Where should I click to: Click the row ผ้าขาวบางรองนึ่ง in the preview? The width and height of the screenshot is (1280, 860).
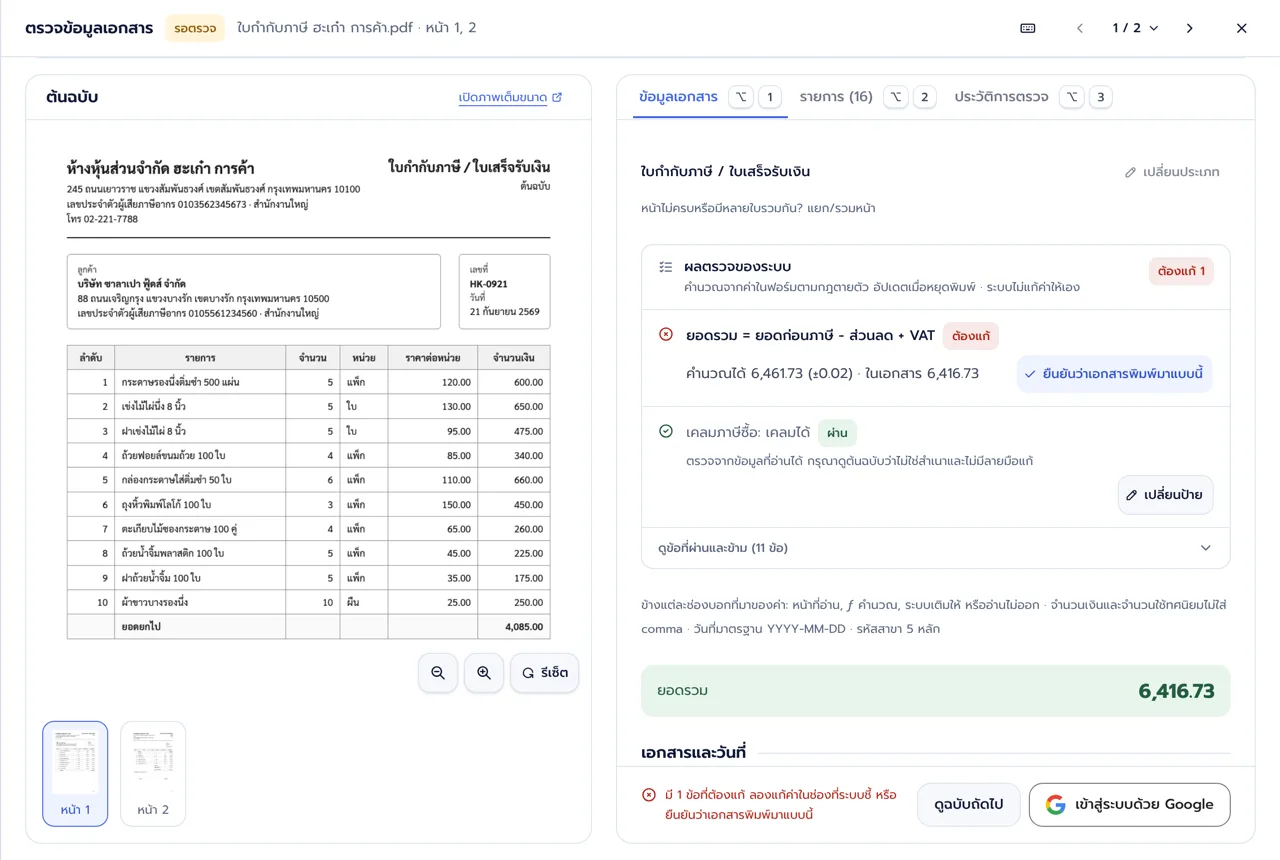click(x=308, y=603)
